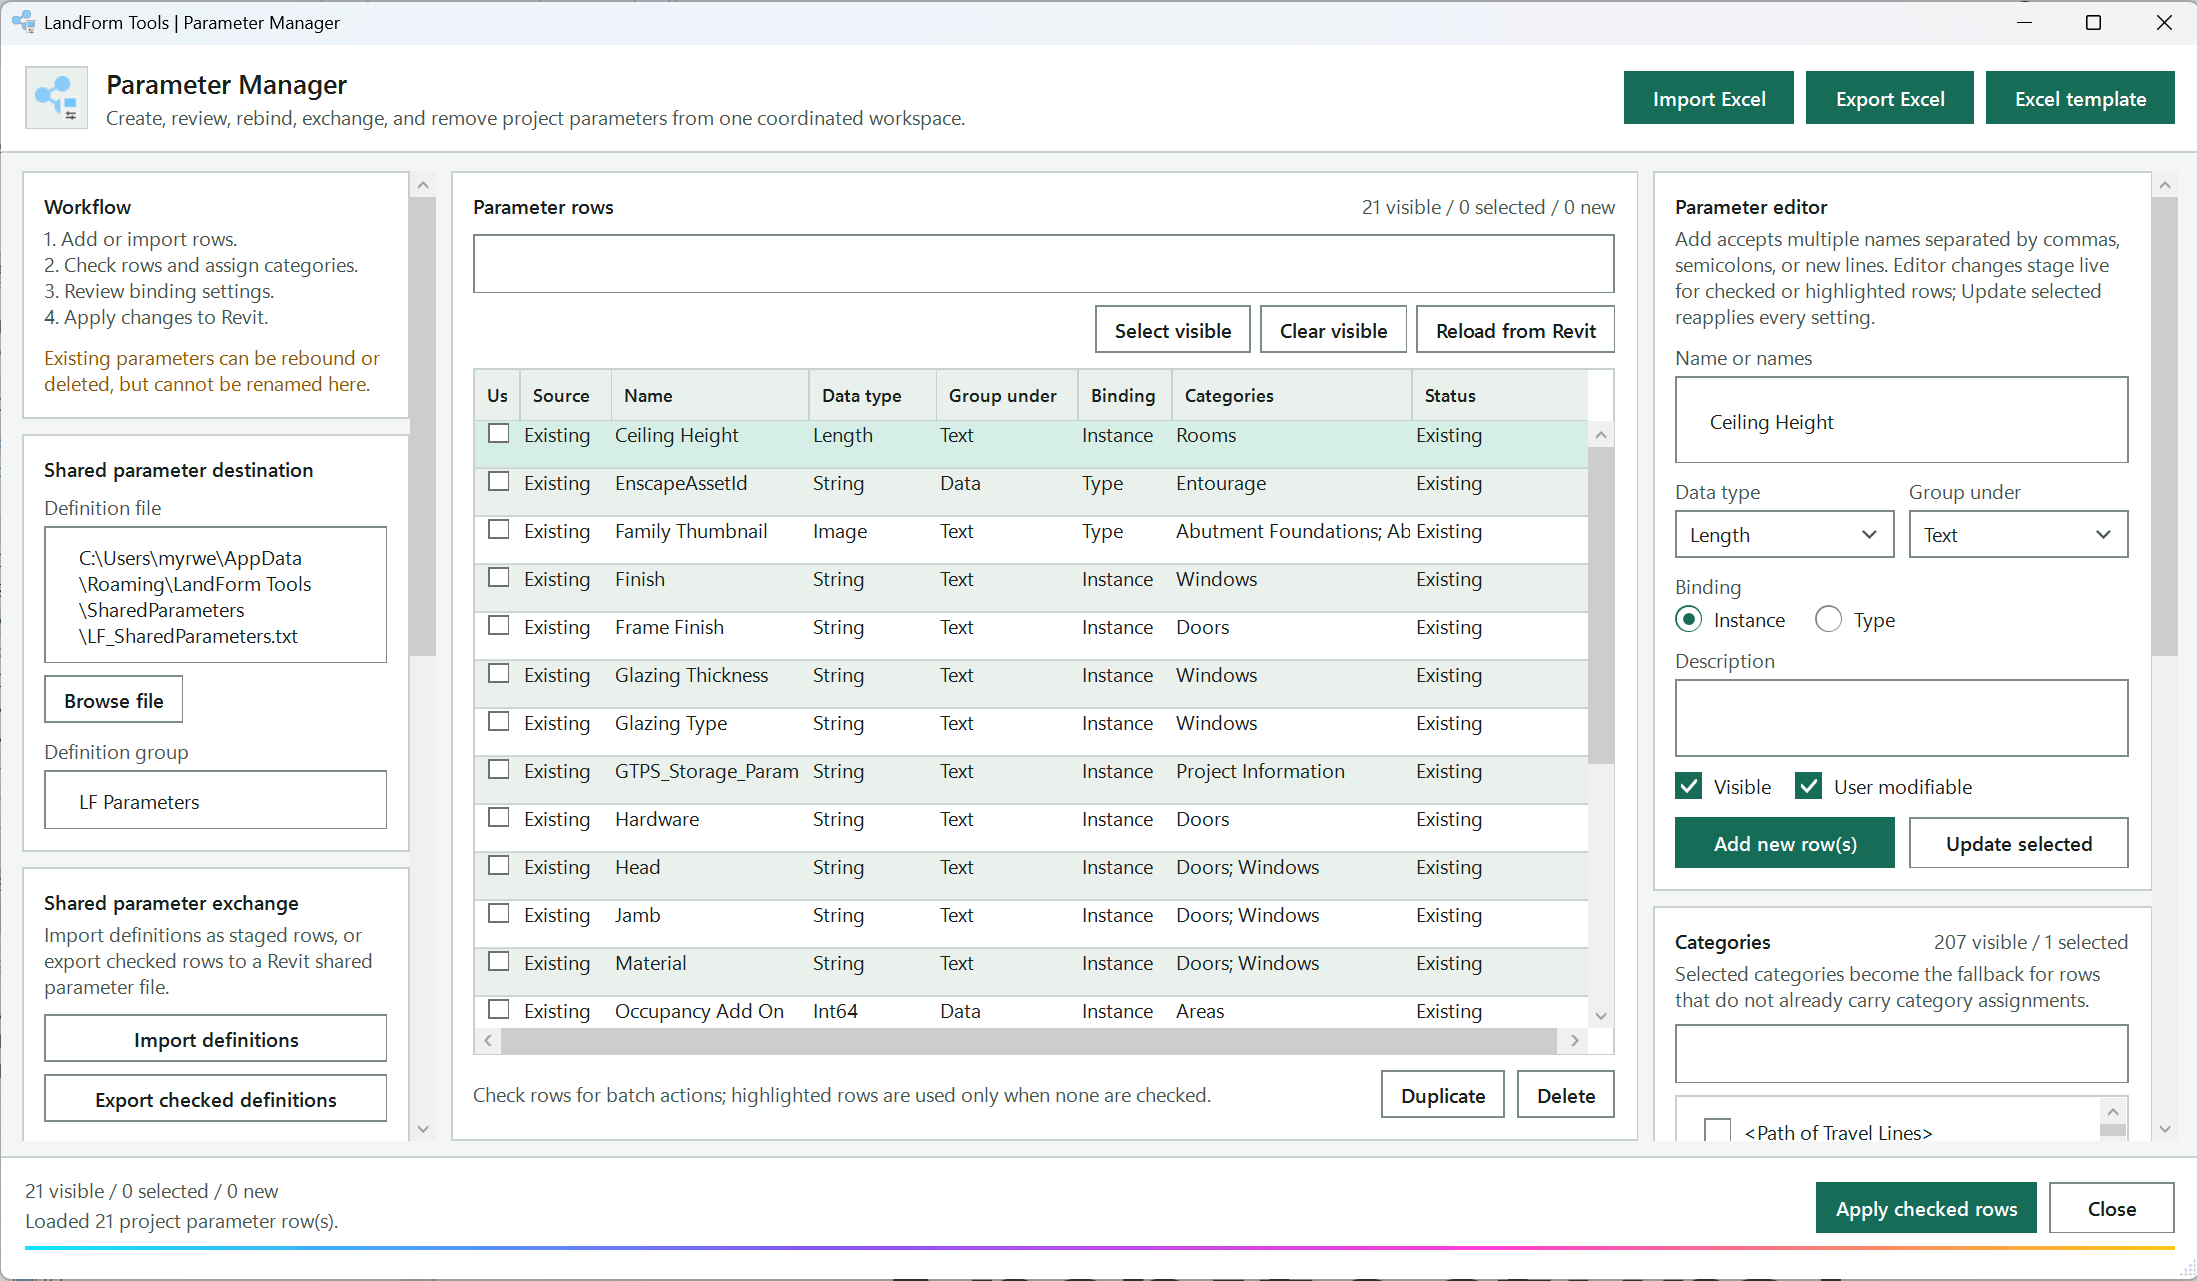The height and width of the screenshot is (1281, 2197).
Task: Click the right panel scrollbar down arrow
Action: pyautogui.click(x=2165, y=1129)
